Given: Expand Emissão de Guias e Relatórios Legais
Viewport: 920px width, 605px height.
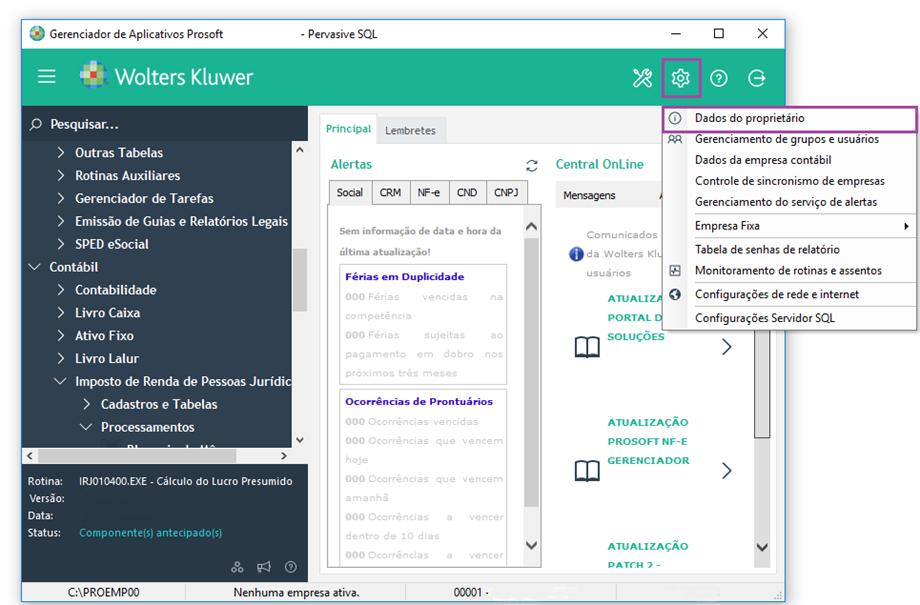Looking at the screenshot, I should [61, 221].
